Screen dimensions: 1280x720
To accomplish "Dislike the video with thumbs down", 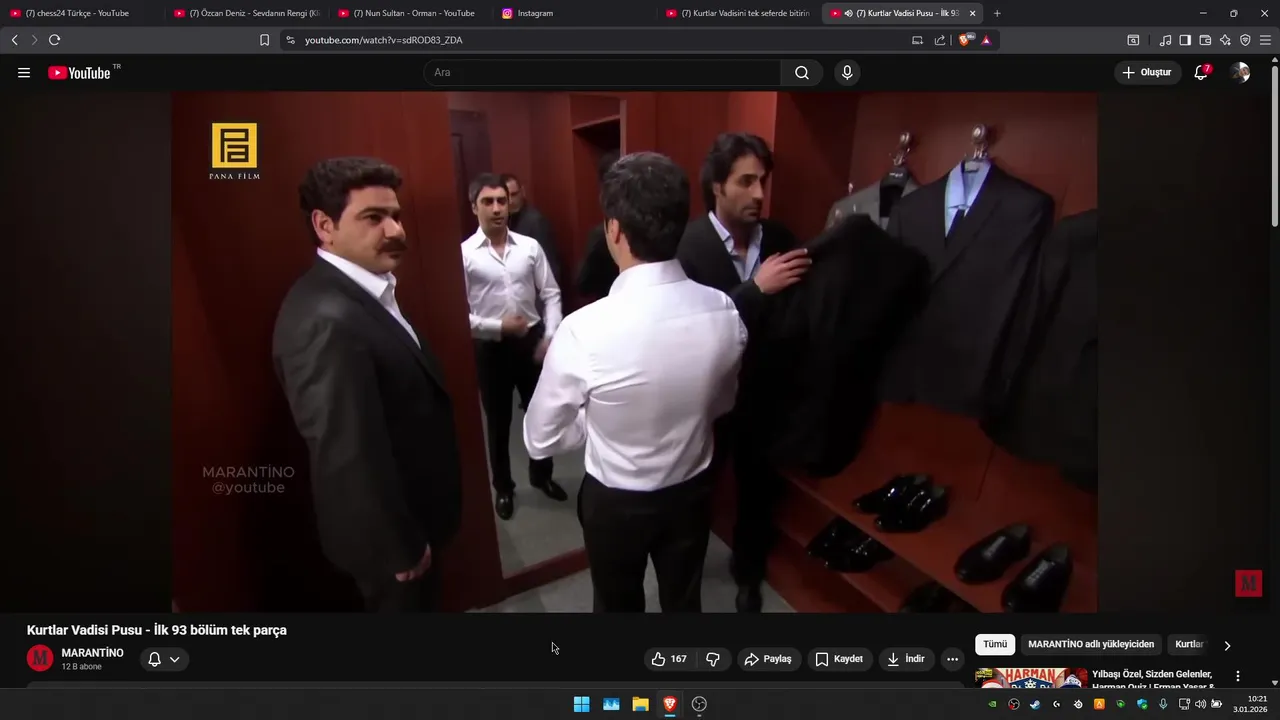I will click(x=713, y=659).
